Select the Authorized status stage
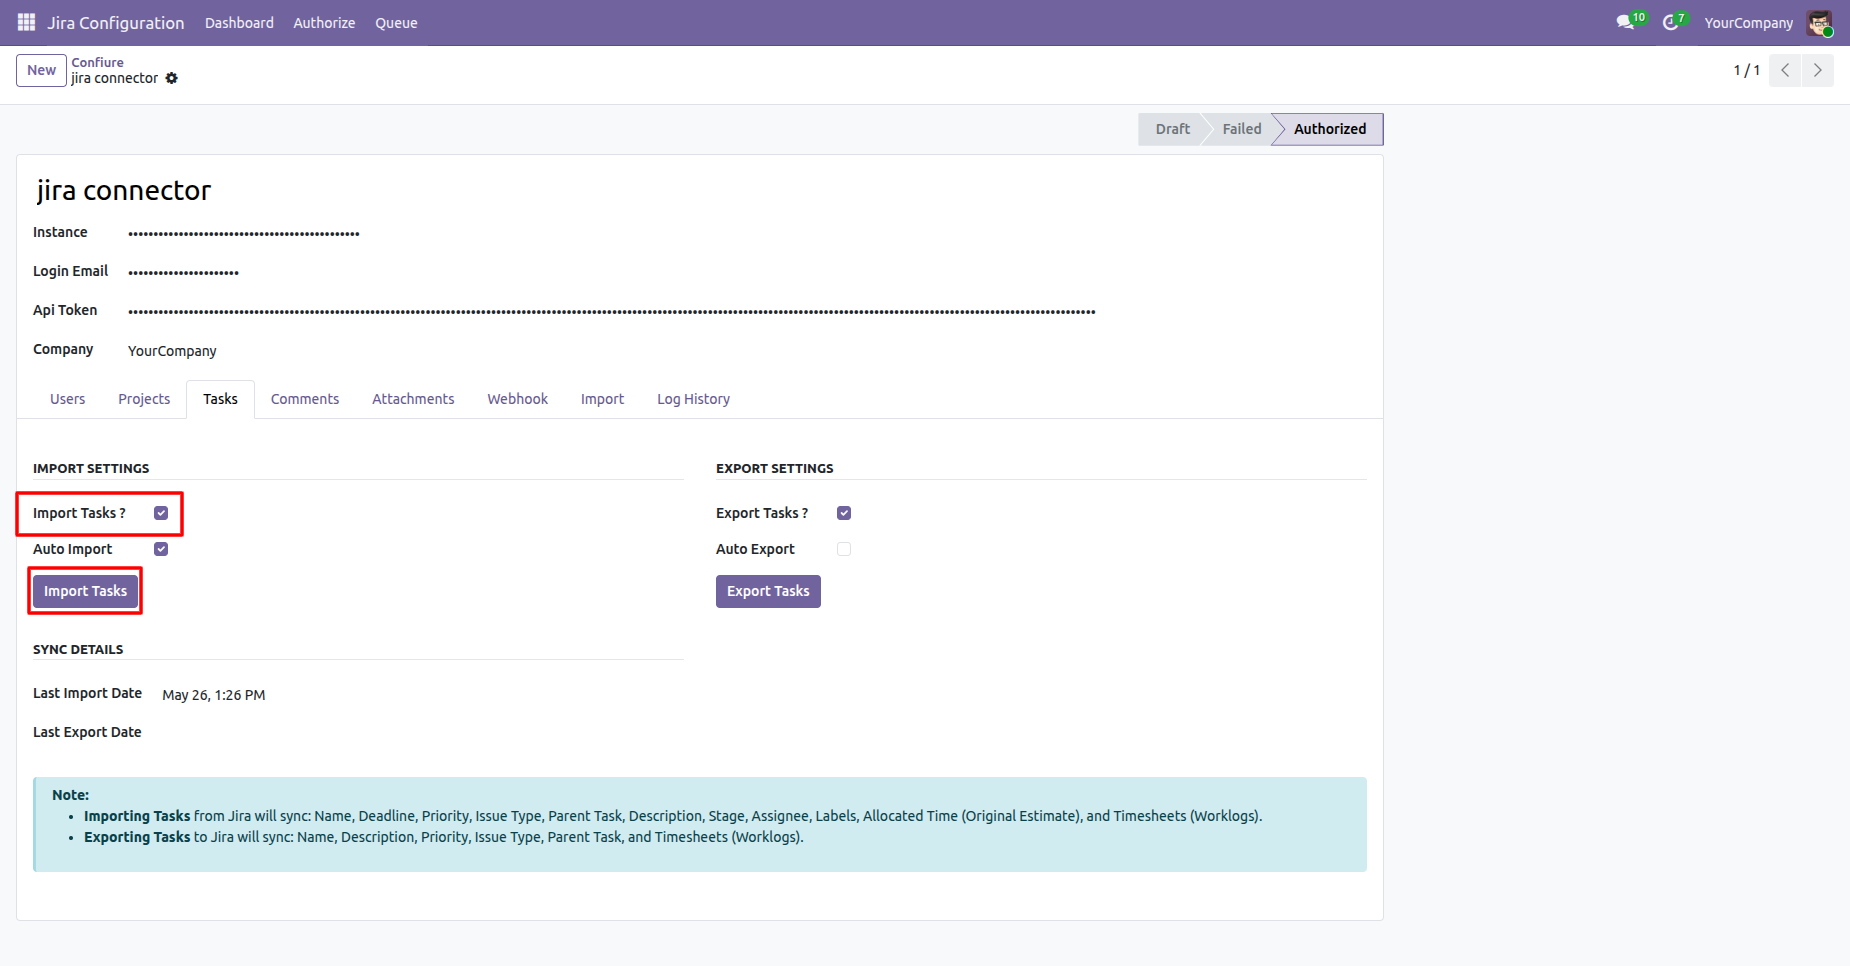Image resolution: width=1850 pixels, height=966 pixels. click(x=1329, y=129)
